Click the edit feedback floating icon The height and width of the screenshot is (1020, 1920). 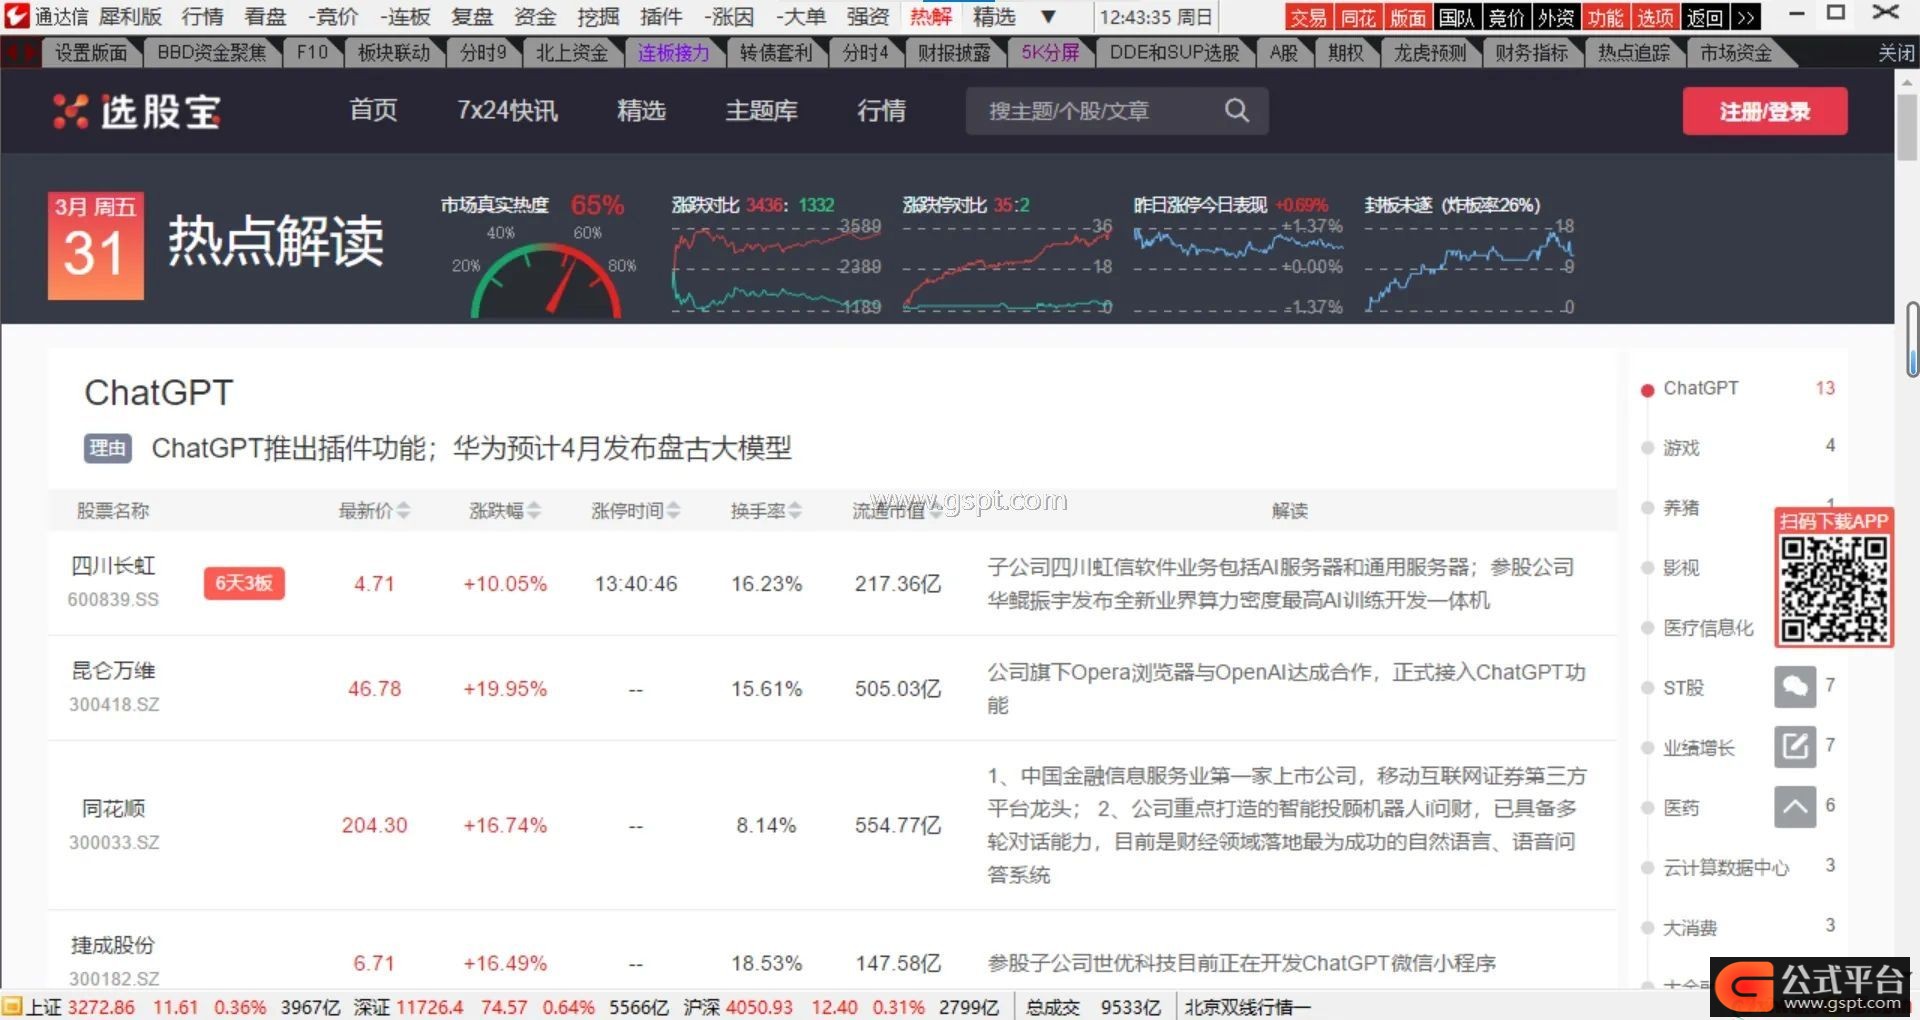[x=1795, y=747]
